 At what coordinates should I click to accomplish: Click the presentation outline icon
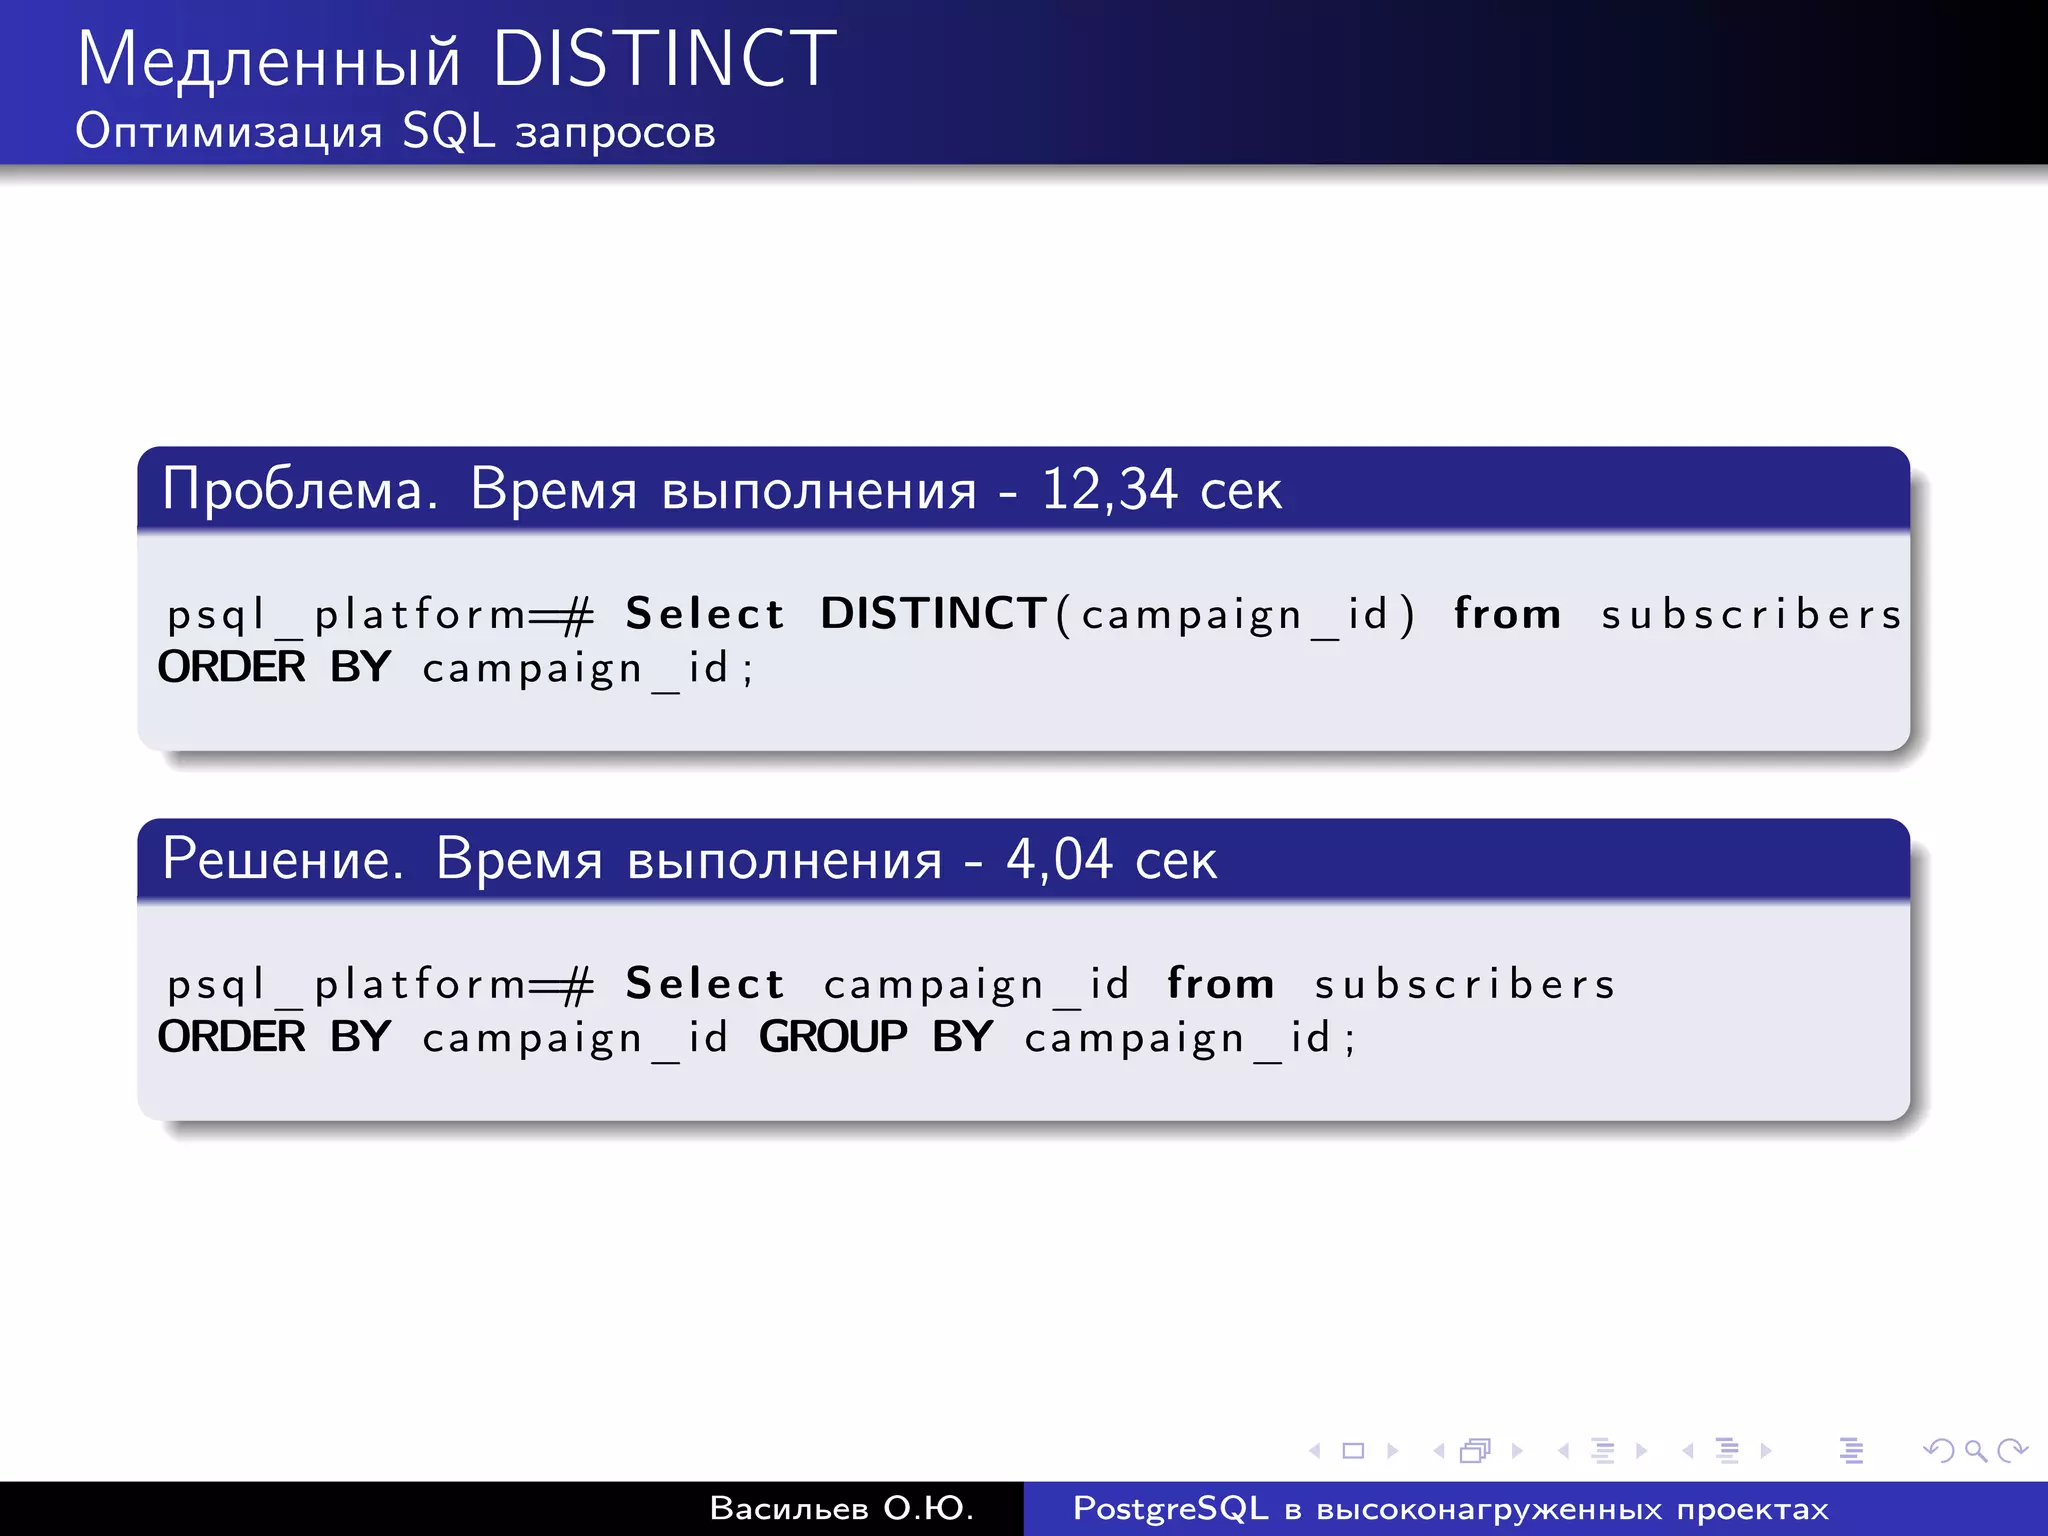(x=1851, y=1450)
